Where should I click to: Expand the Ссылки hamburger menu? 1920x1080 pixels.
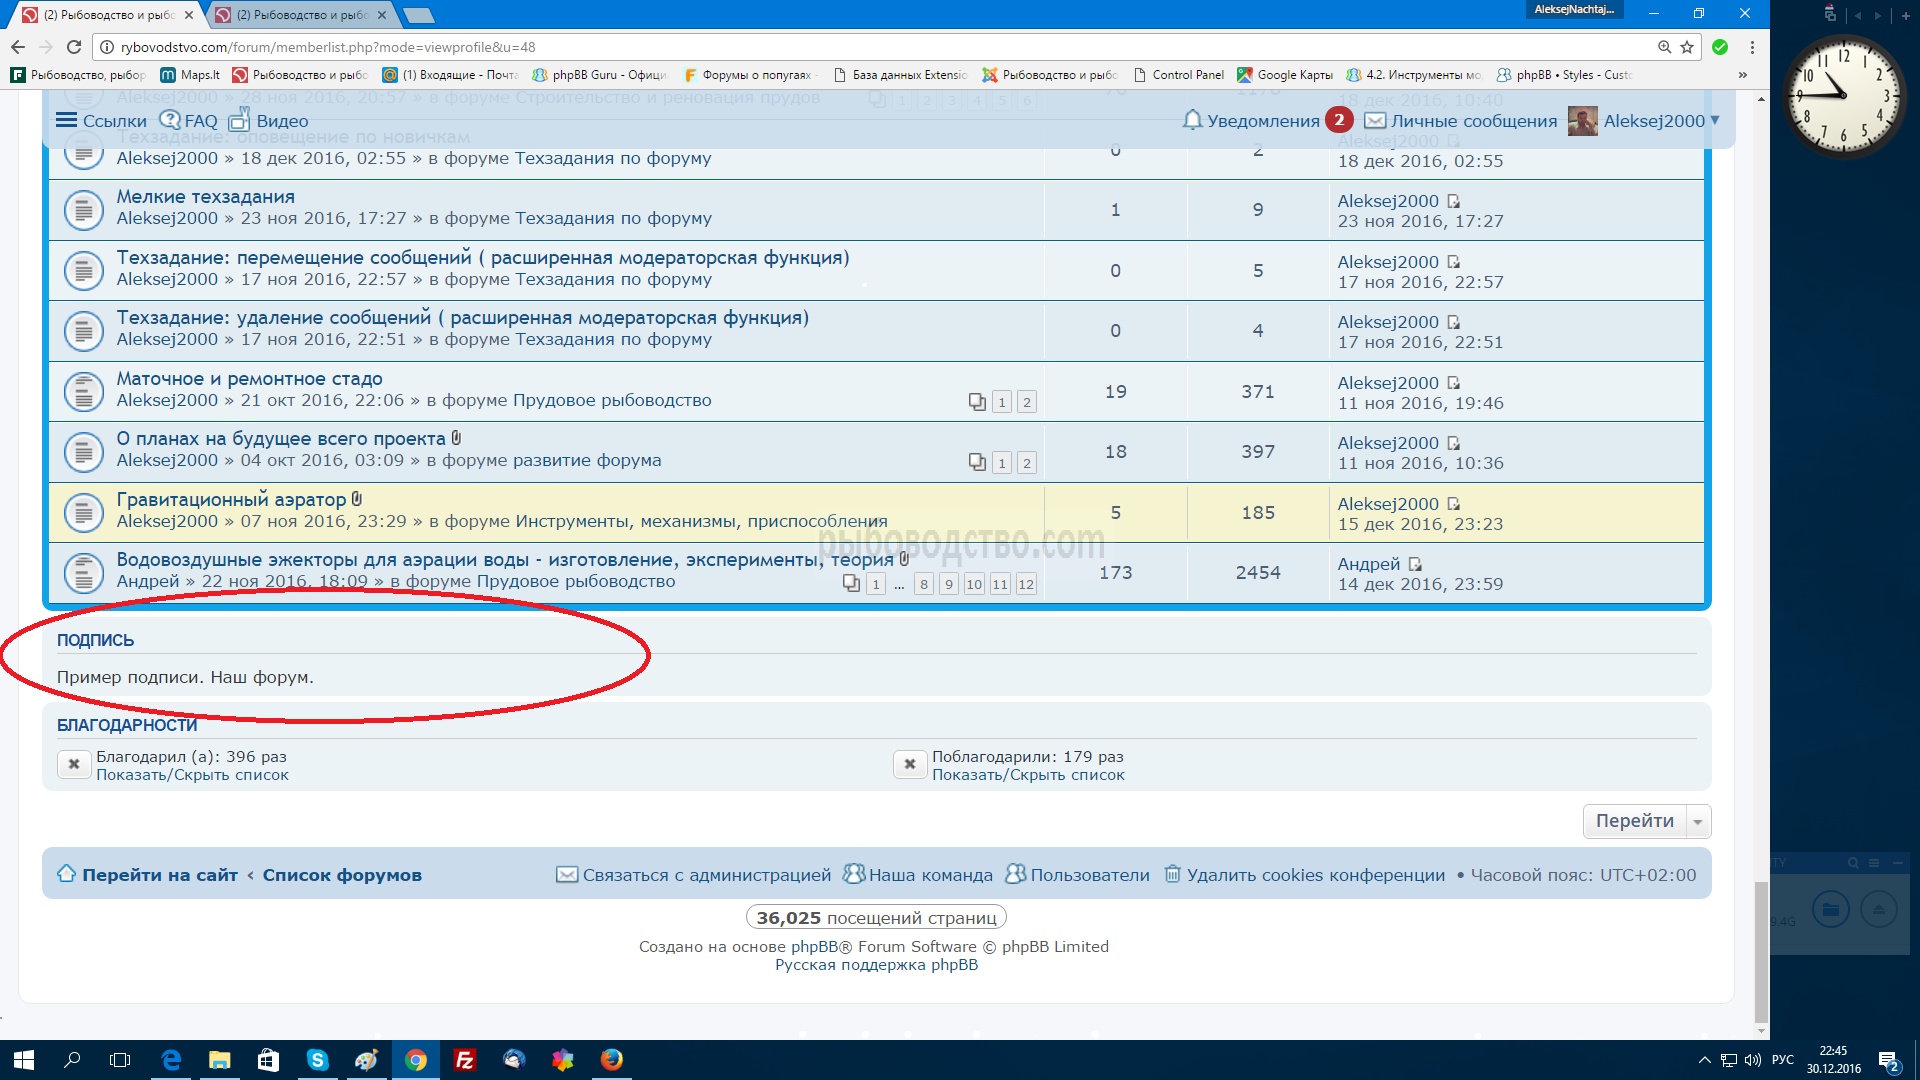[66, 120]
